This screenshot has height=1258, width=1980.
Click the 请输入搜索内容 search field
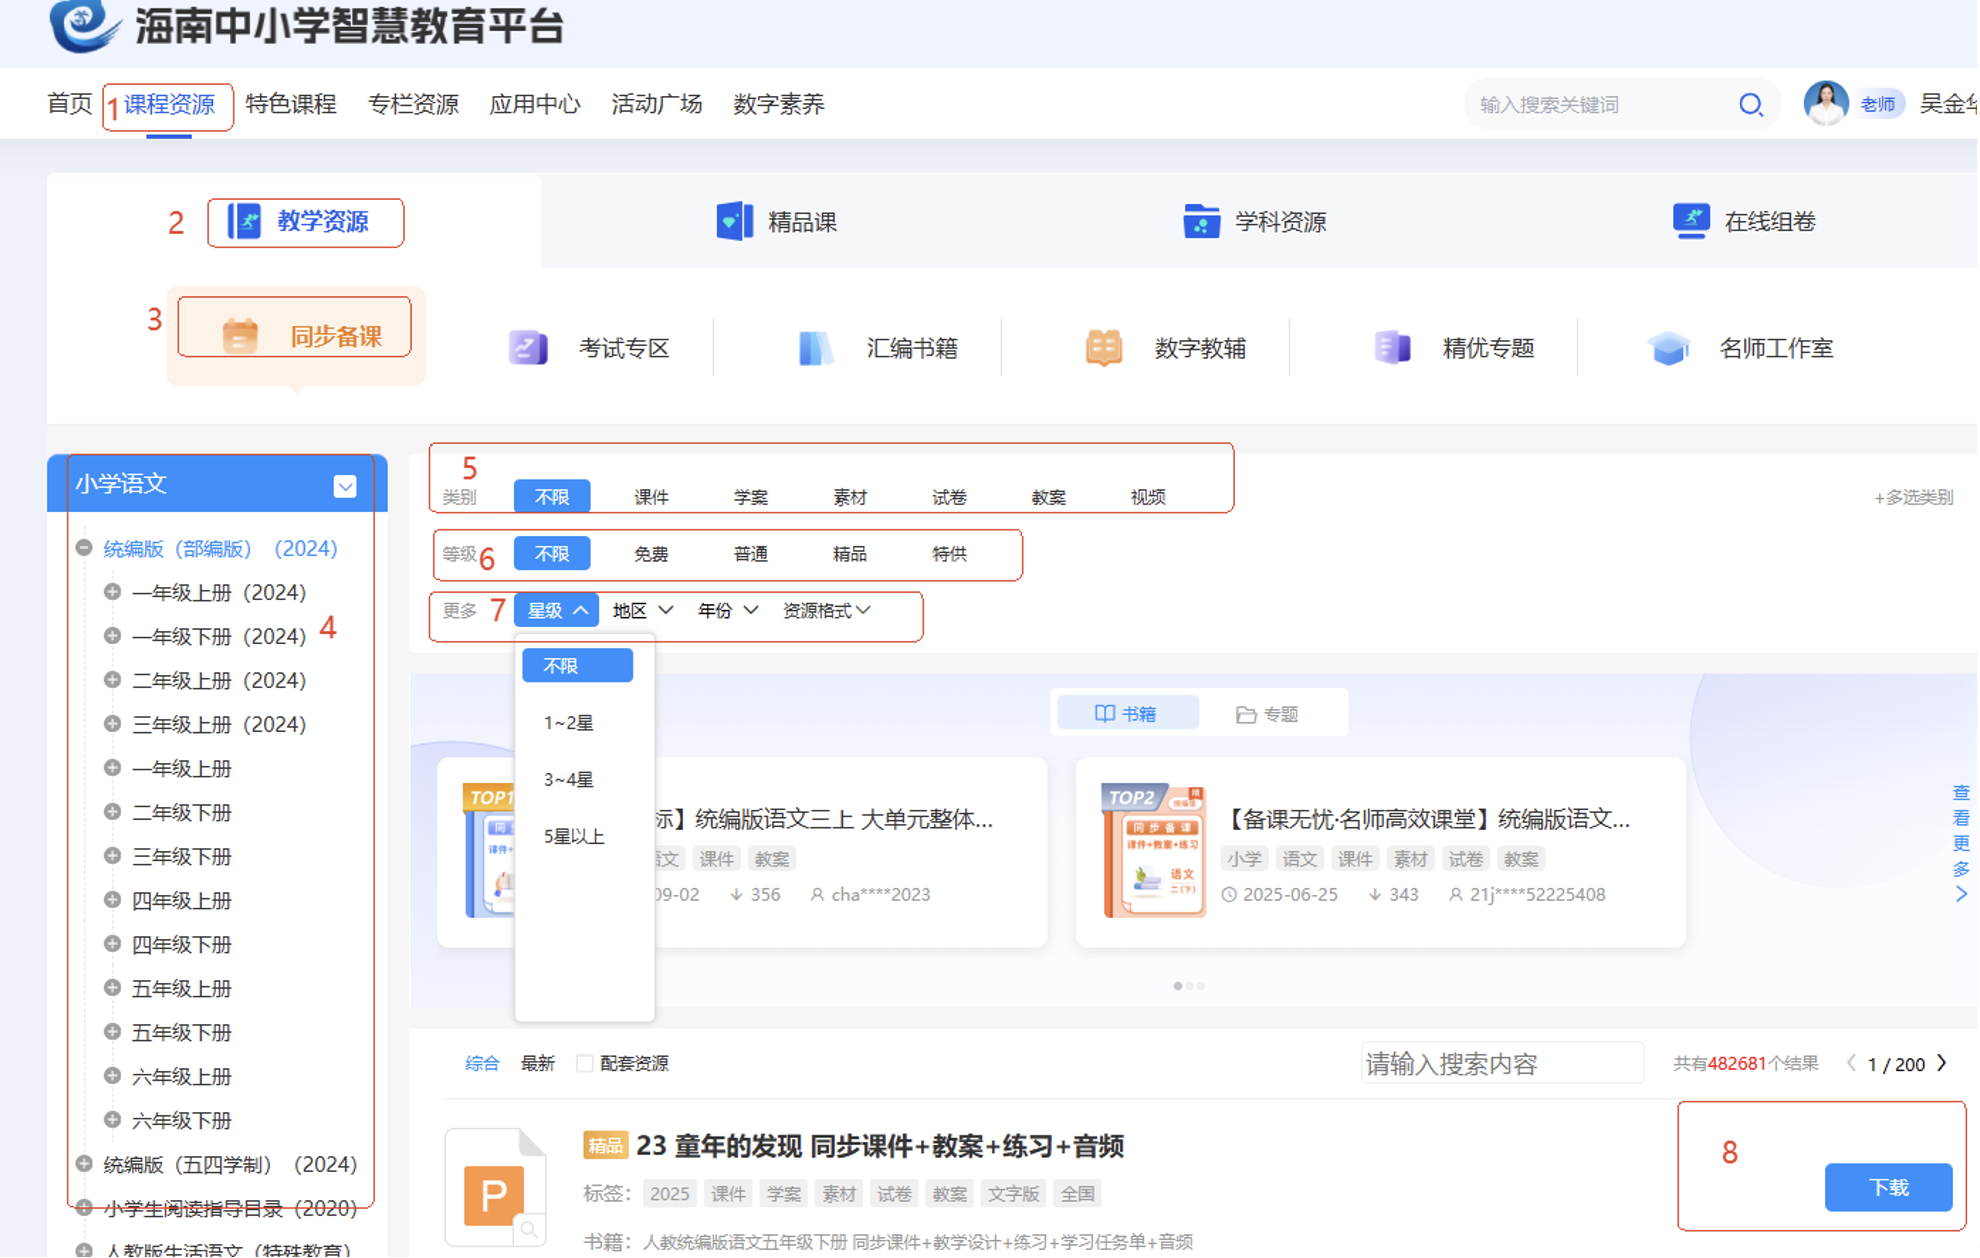(x=1500, y=1064)
